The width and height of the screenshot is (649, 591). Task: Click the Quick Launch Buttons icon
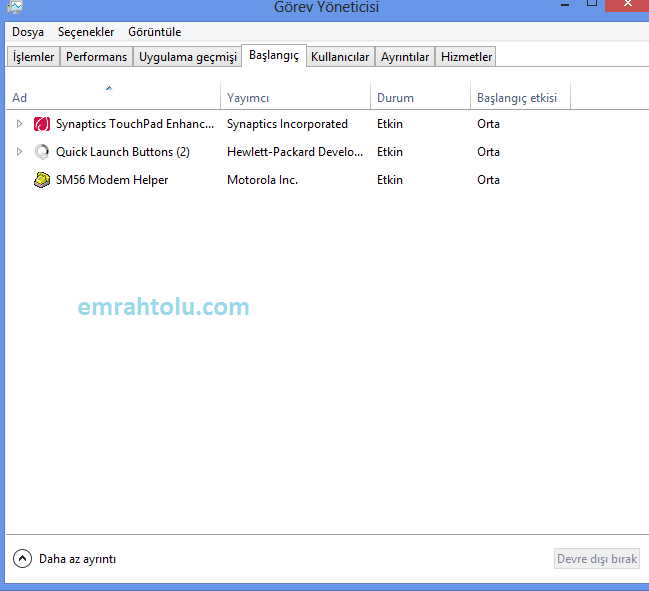[x=42, y=152]
